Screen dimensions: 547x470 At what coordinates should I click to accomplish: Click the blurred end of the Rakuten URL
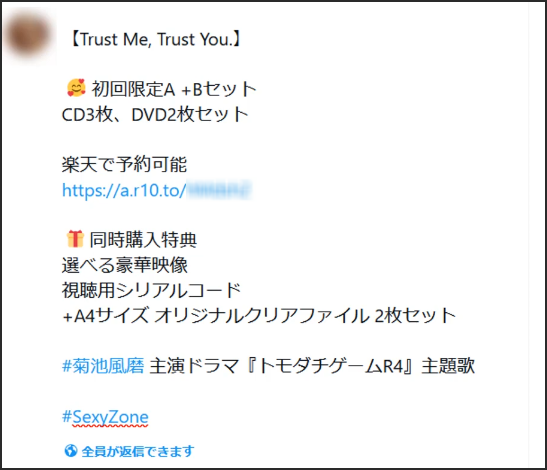coord(219,190)
